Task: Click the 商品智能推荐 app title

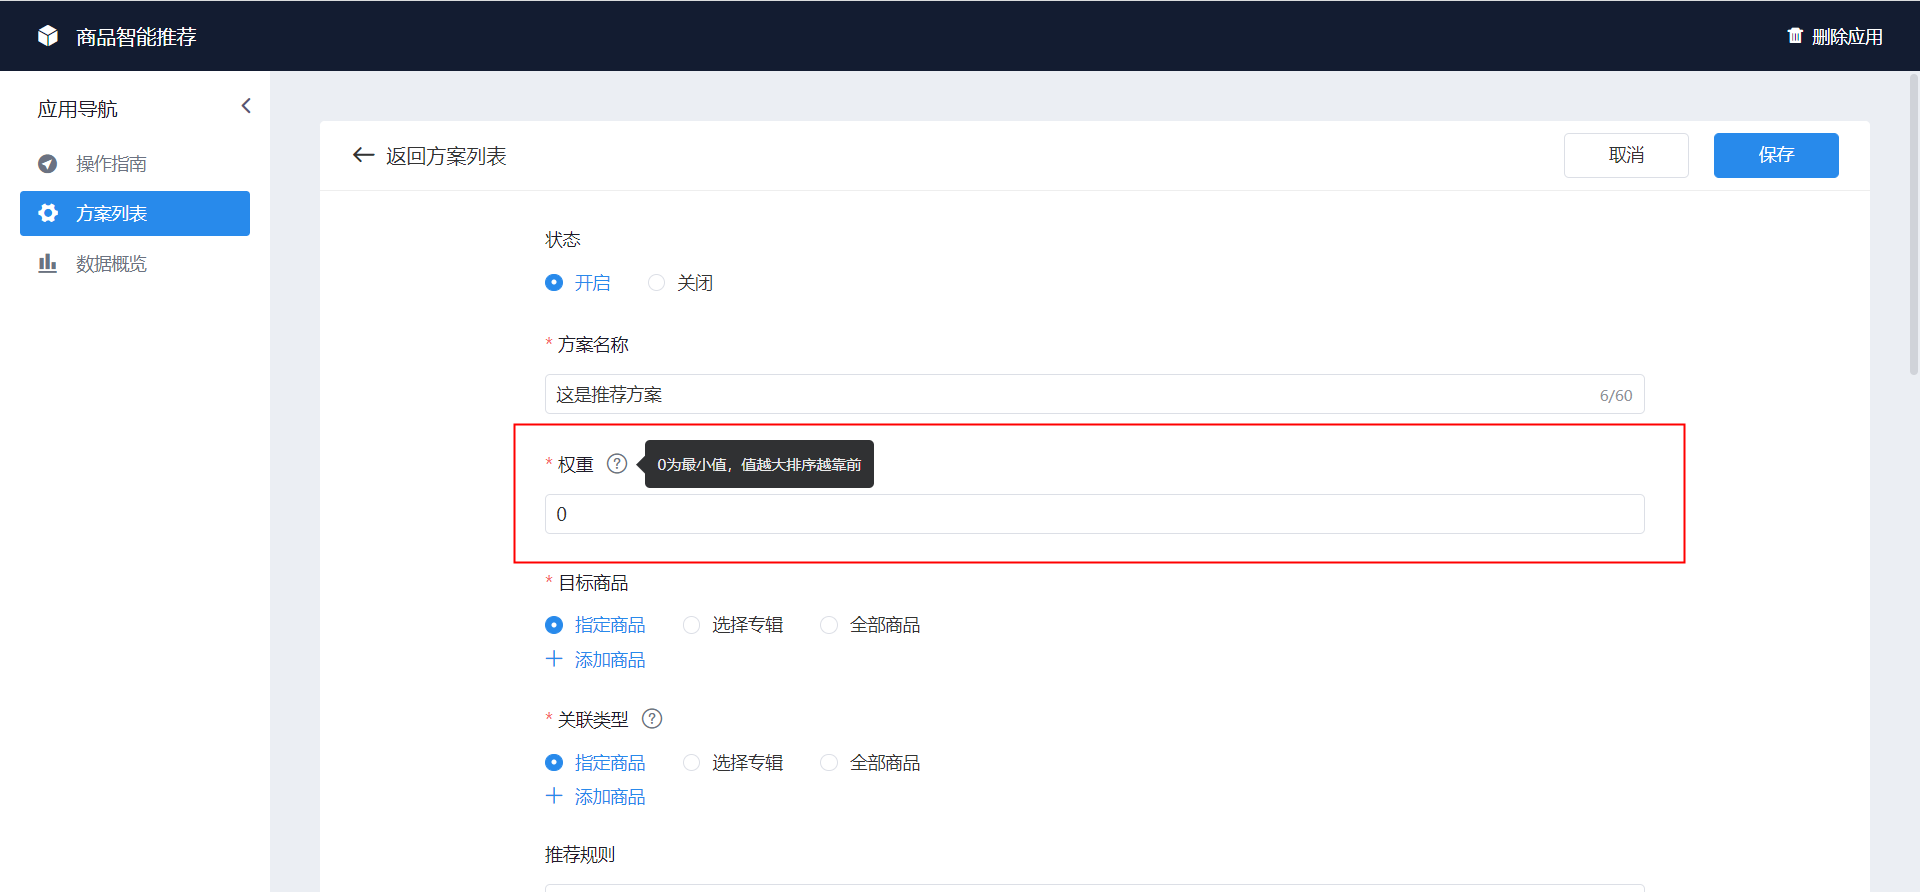Action: coord(136,37)
